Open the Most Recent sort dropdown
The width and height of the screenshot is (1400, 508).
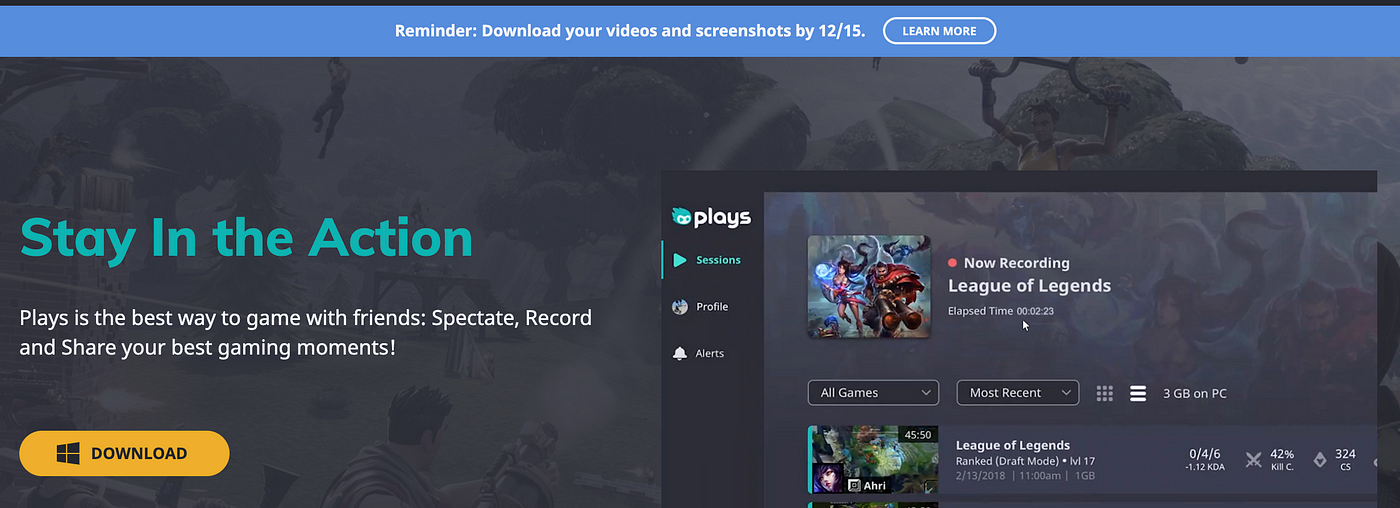pos(1017,393)
